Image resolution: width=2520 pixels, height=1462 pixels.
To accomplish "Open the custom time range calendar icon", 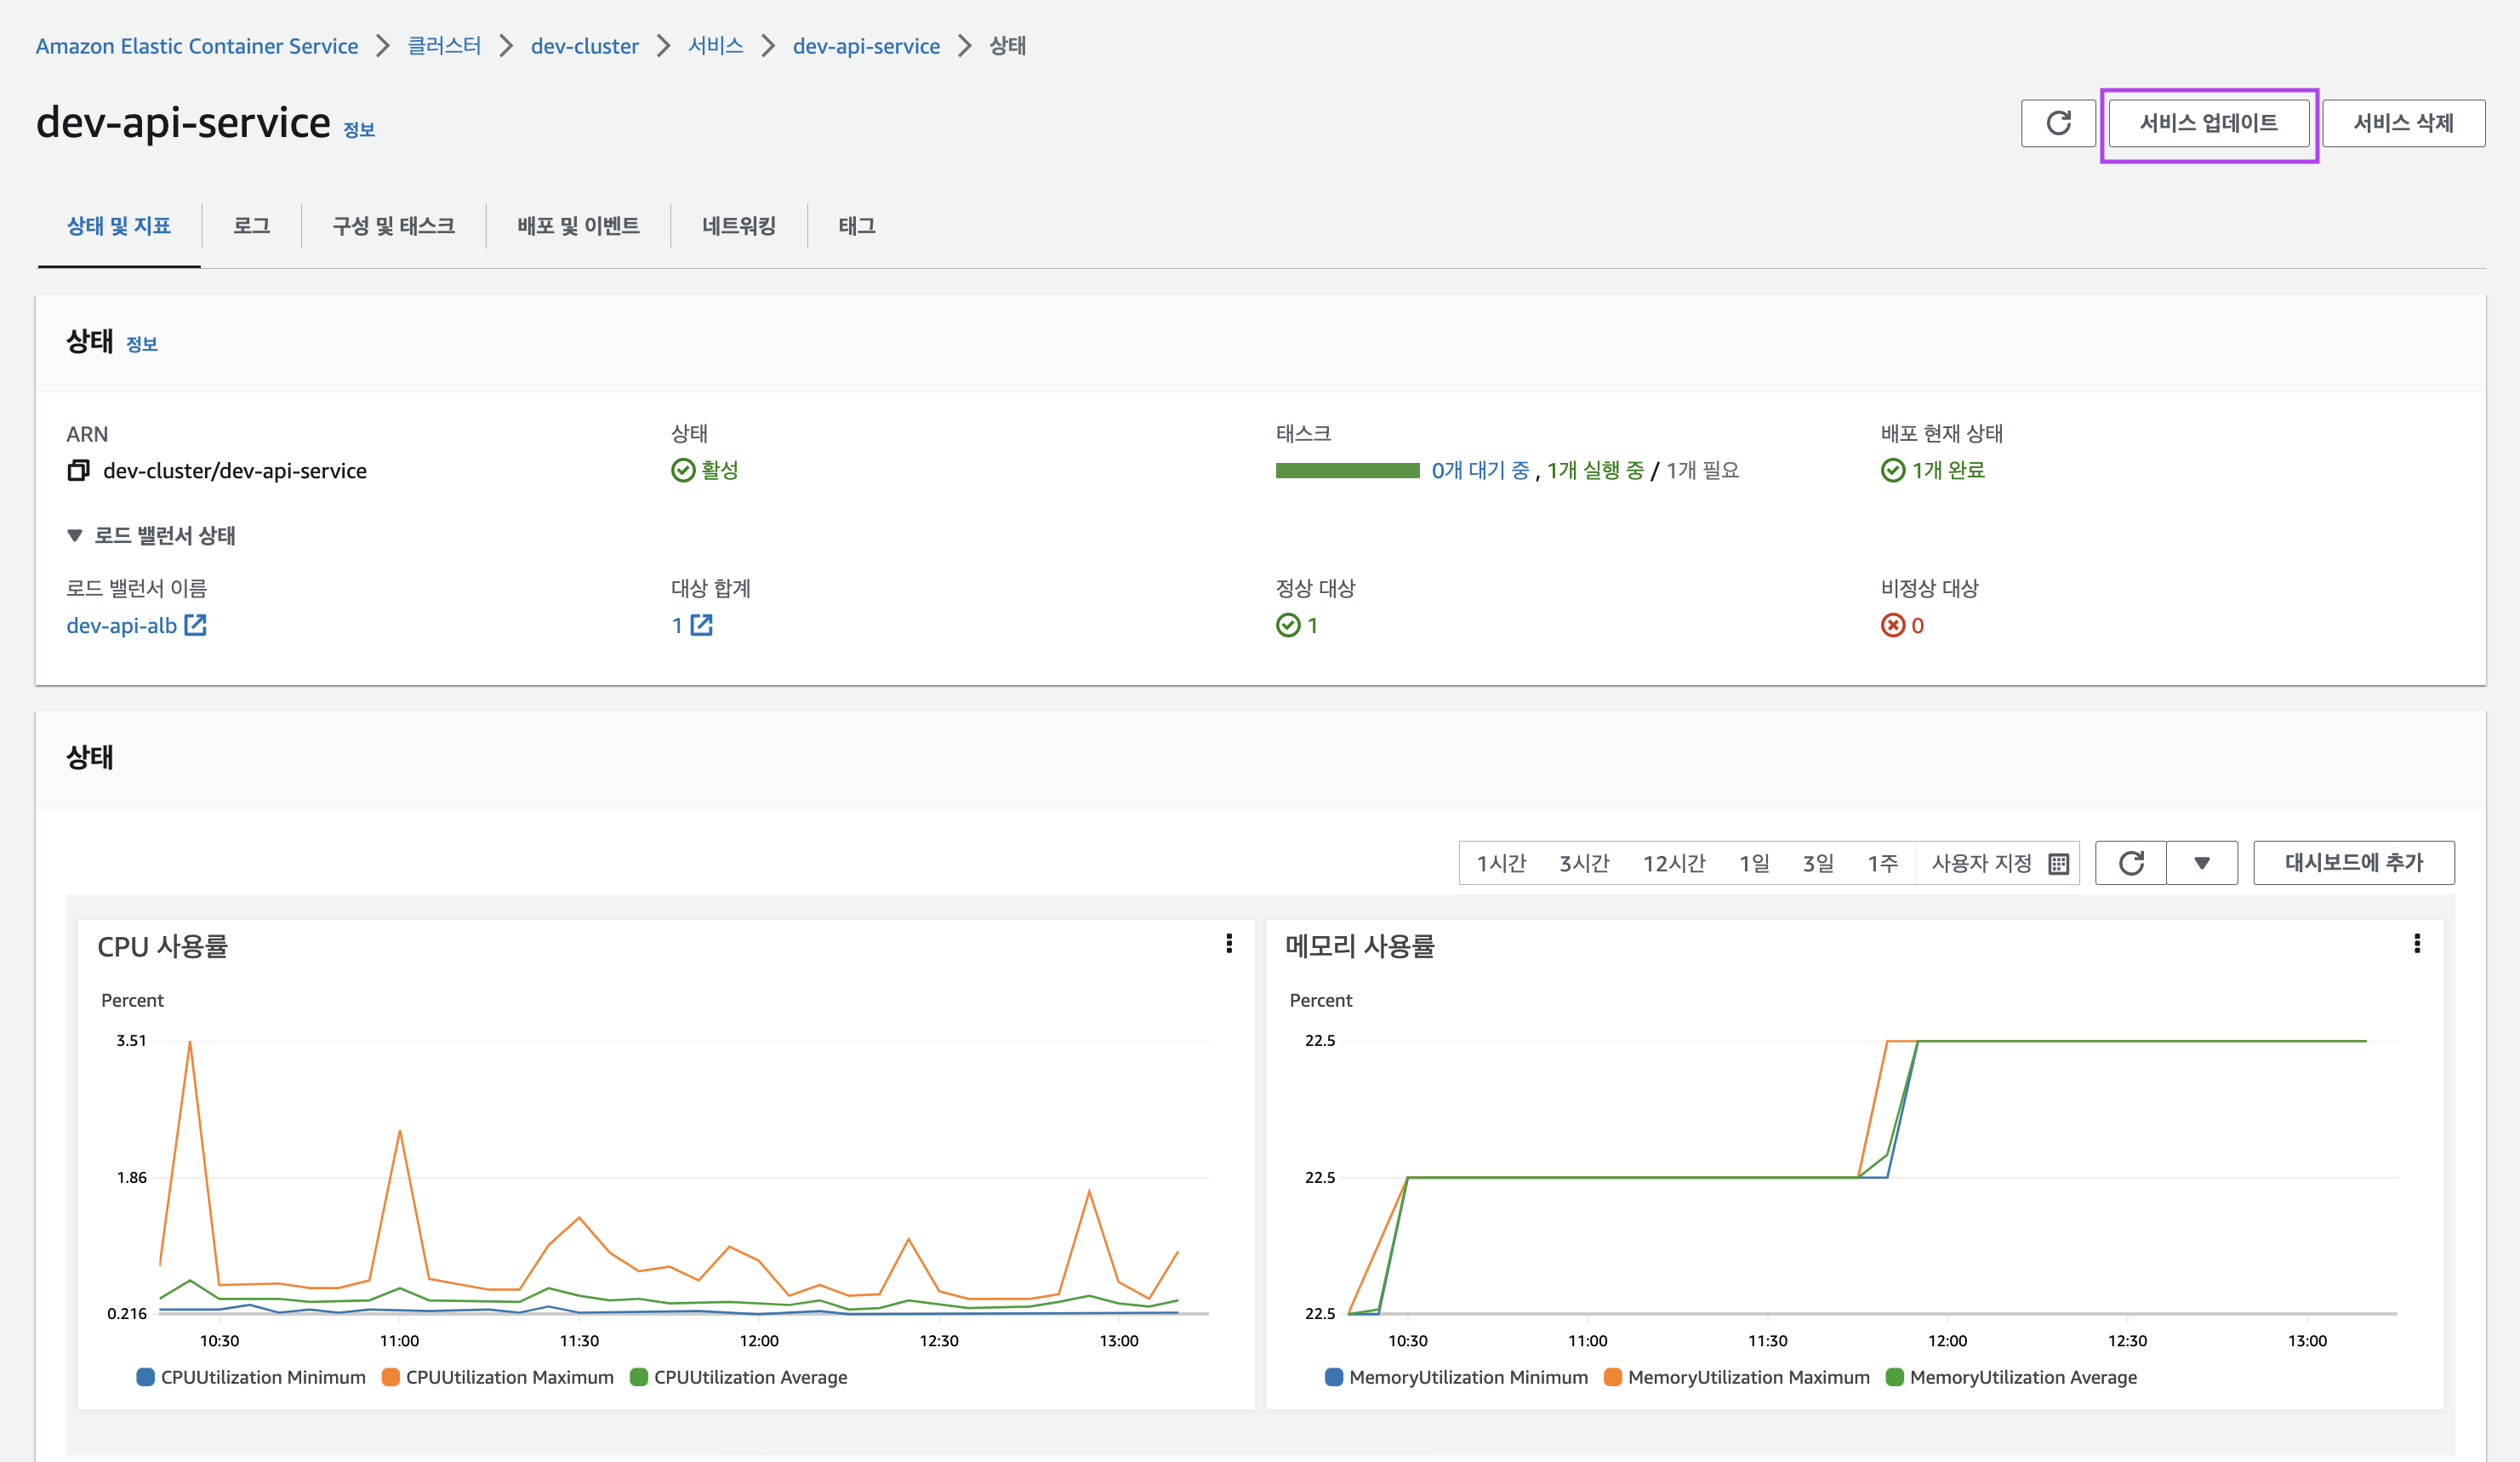I will (2058, 863).
